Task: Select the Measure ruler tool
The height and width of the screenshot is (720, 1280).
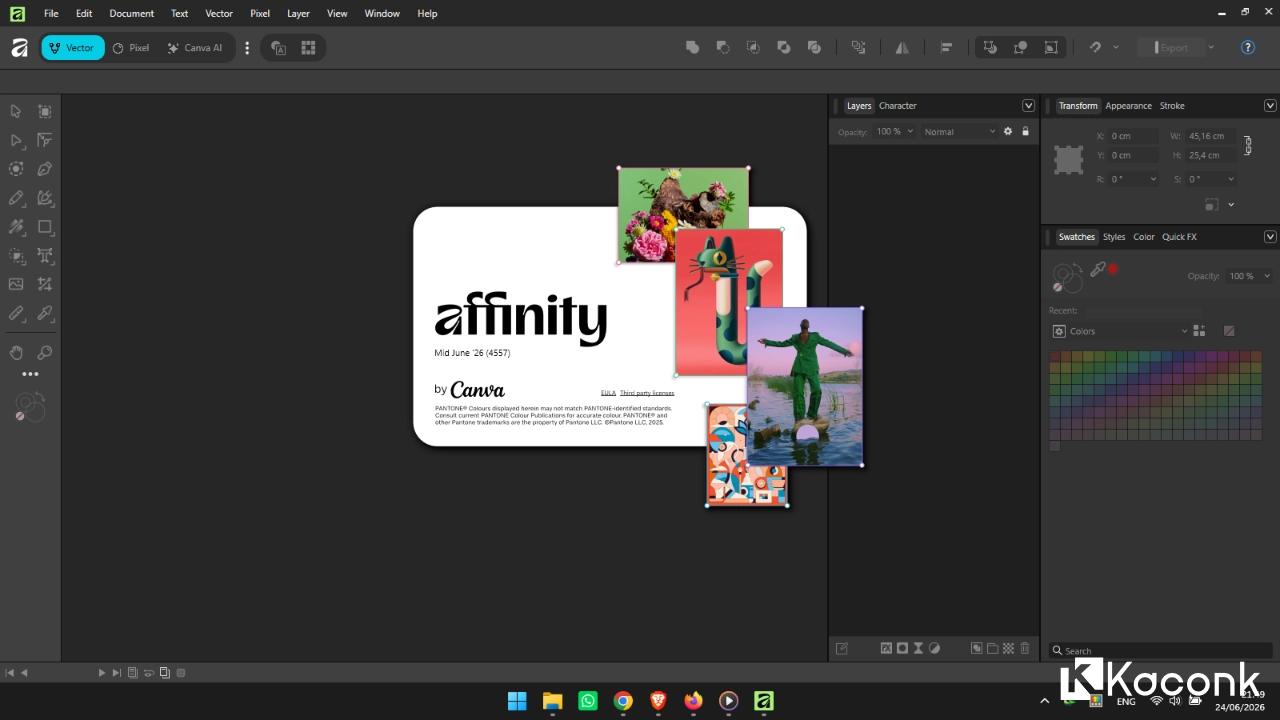Action: (x=16, y=313)
